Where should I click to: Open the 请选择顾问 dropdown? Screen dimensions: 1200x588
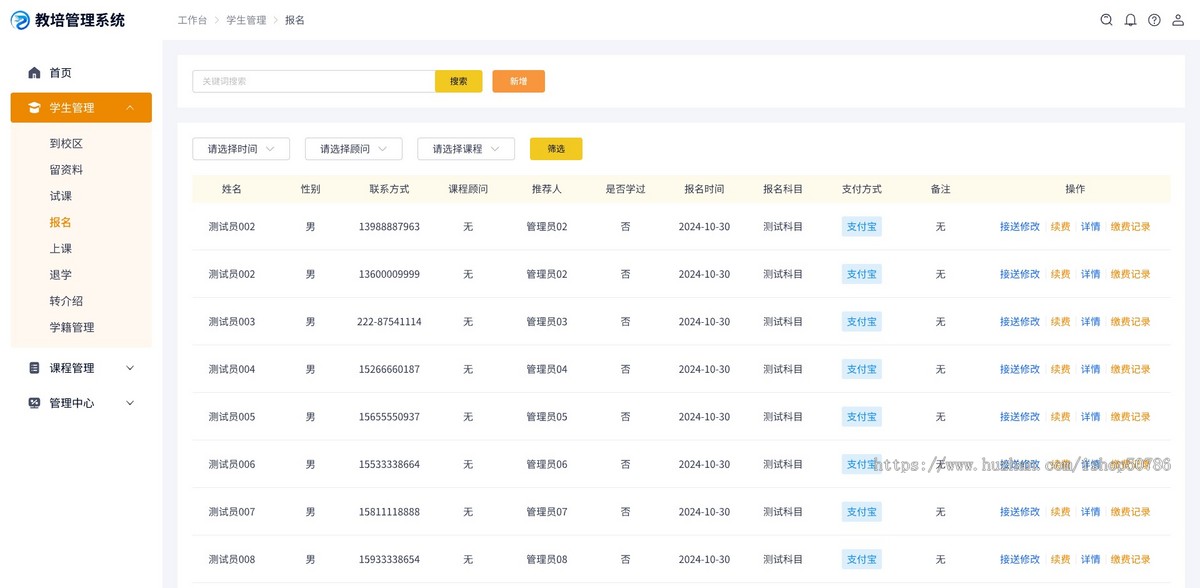353,149
